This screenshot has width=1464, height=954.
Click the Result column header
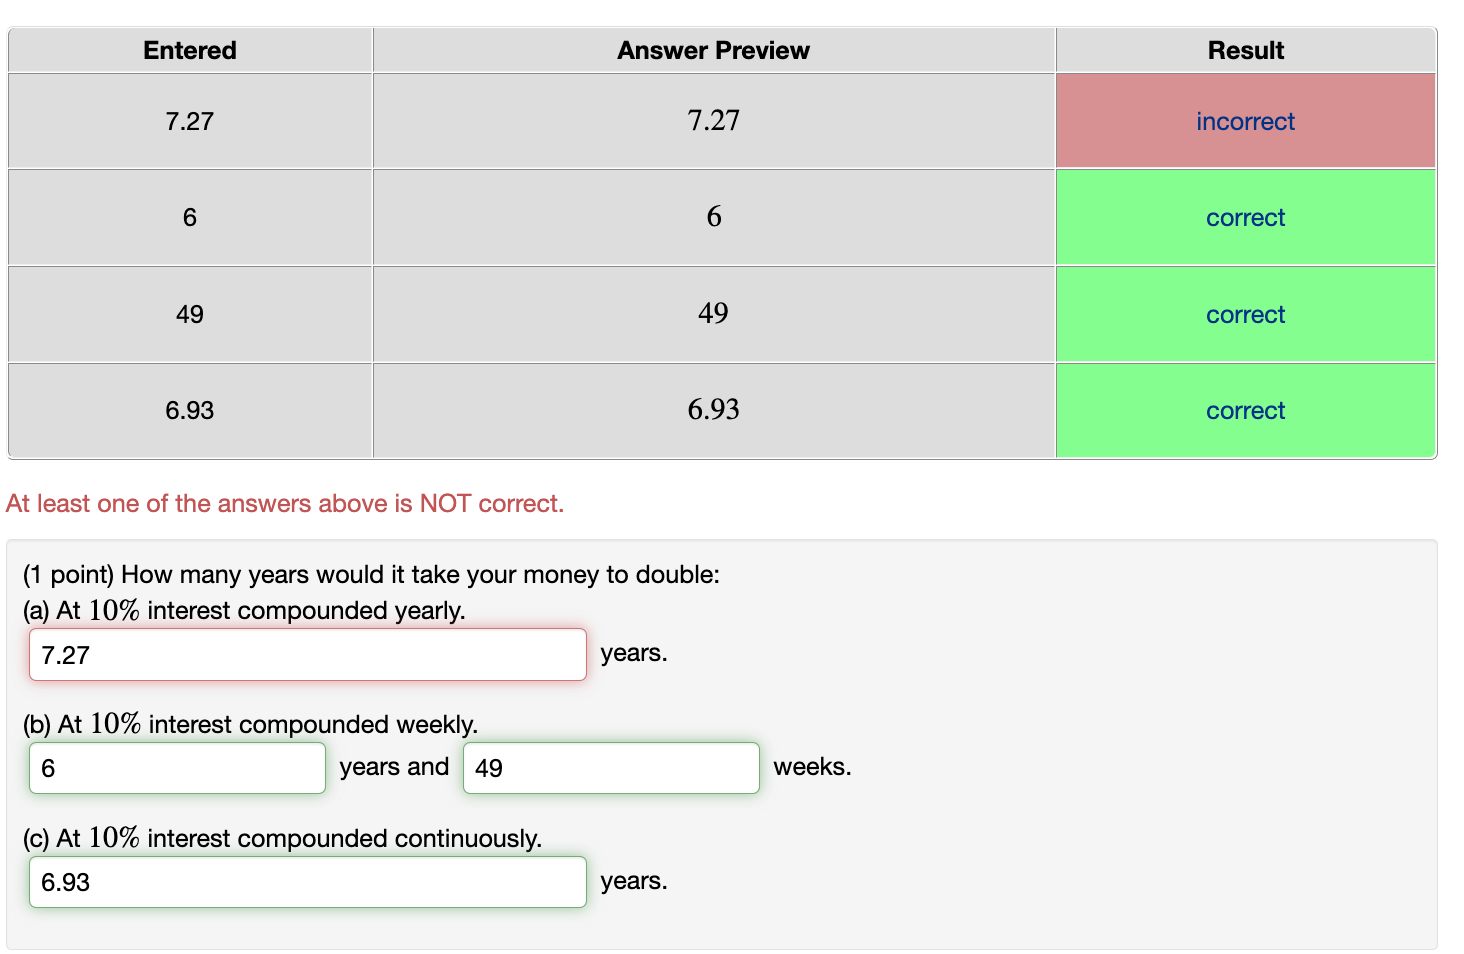(1245, 50)
